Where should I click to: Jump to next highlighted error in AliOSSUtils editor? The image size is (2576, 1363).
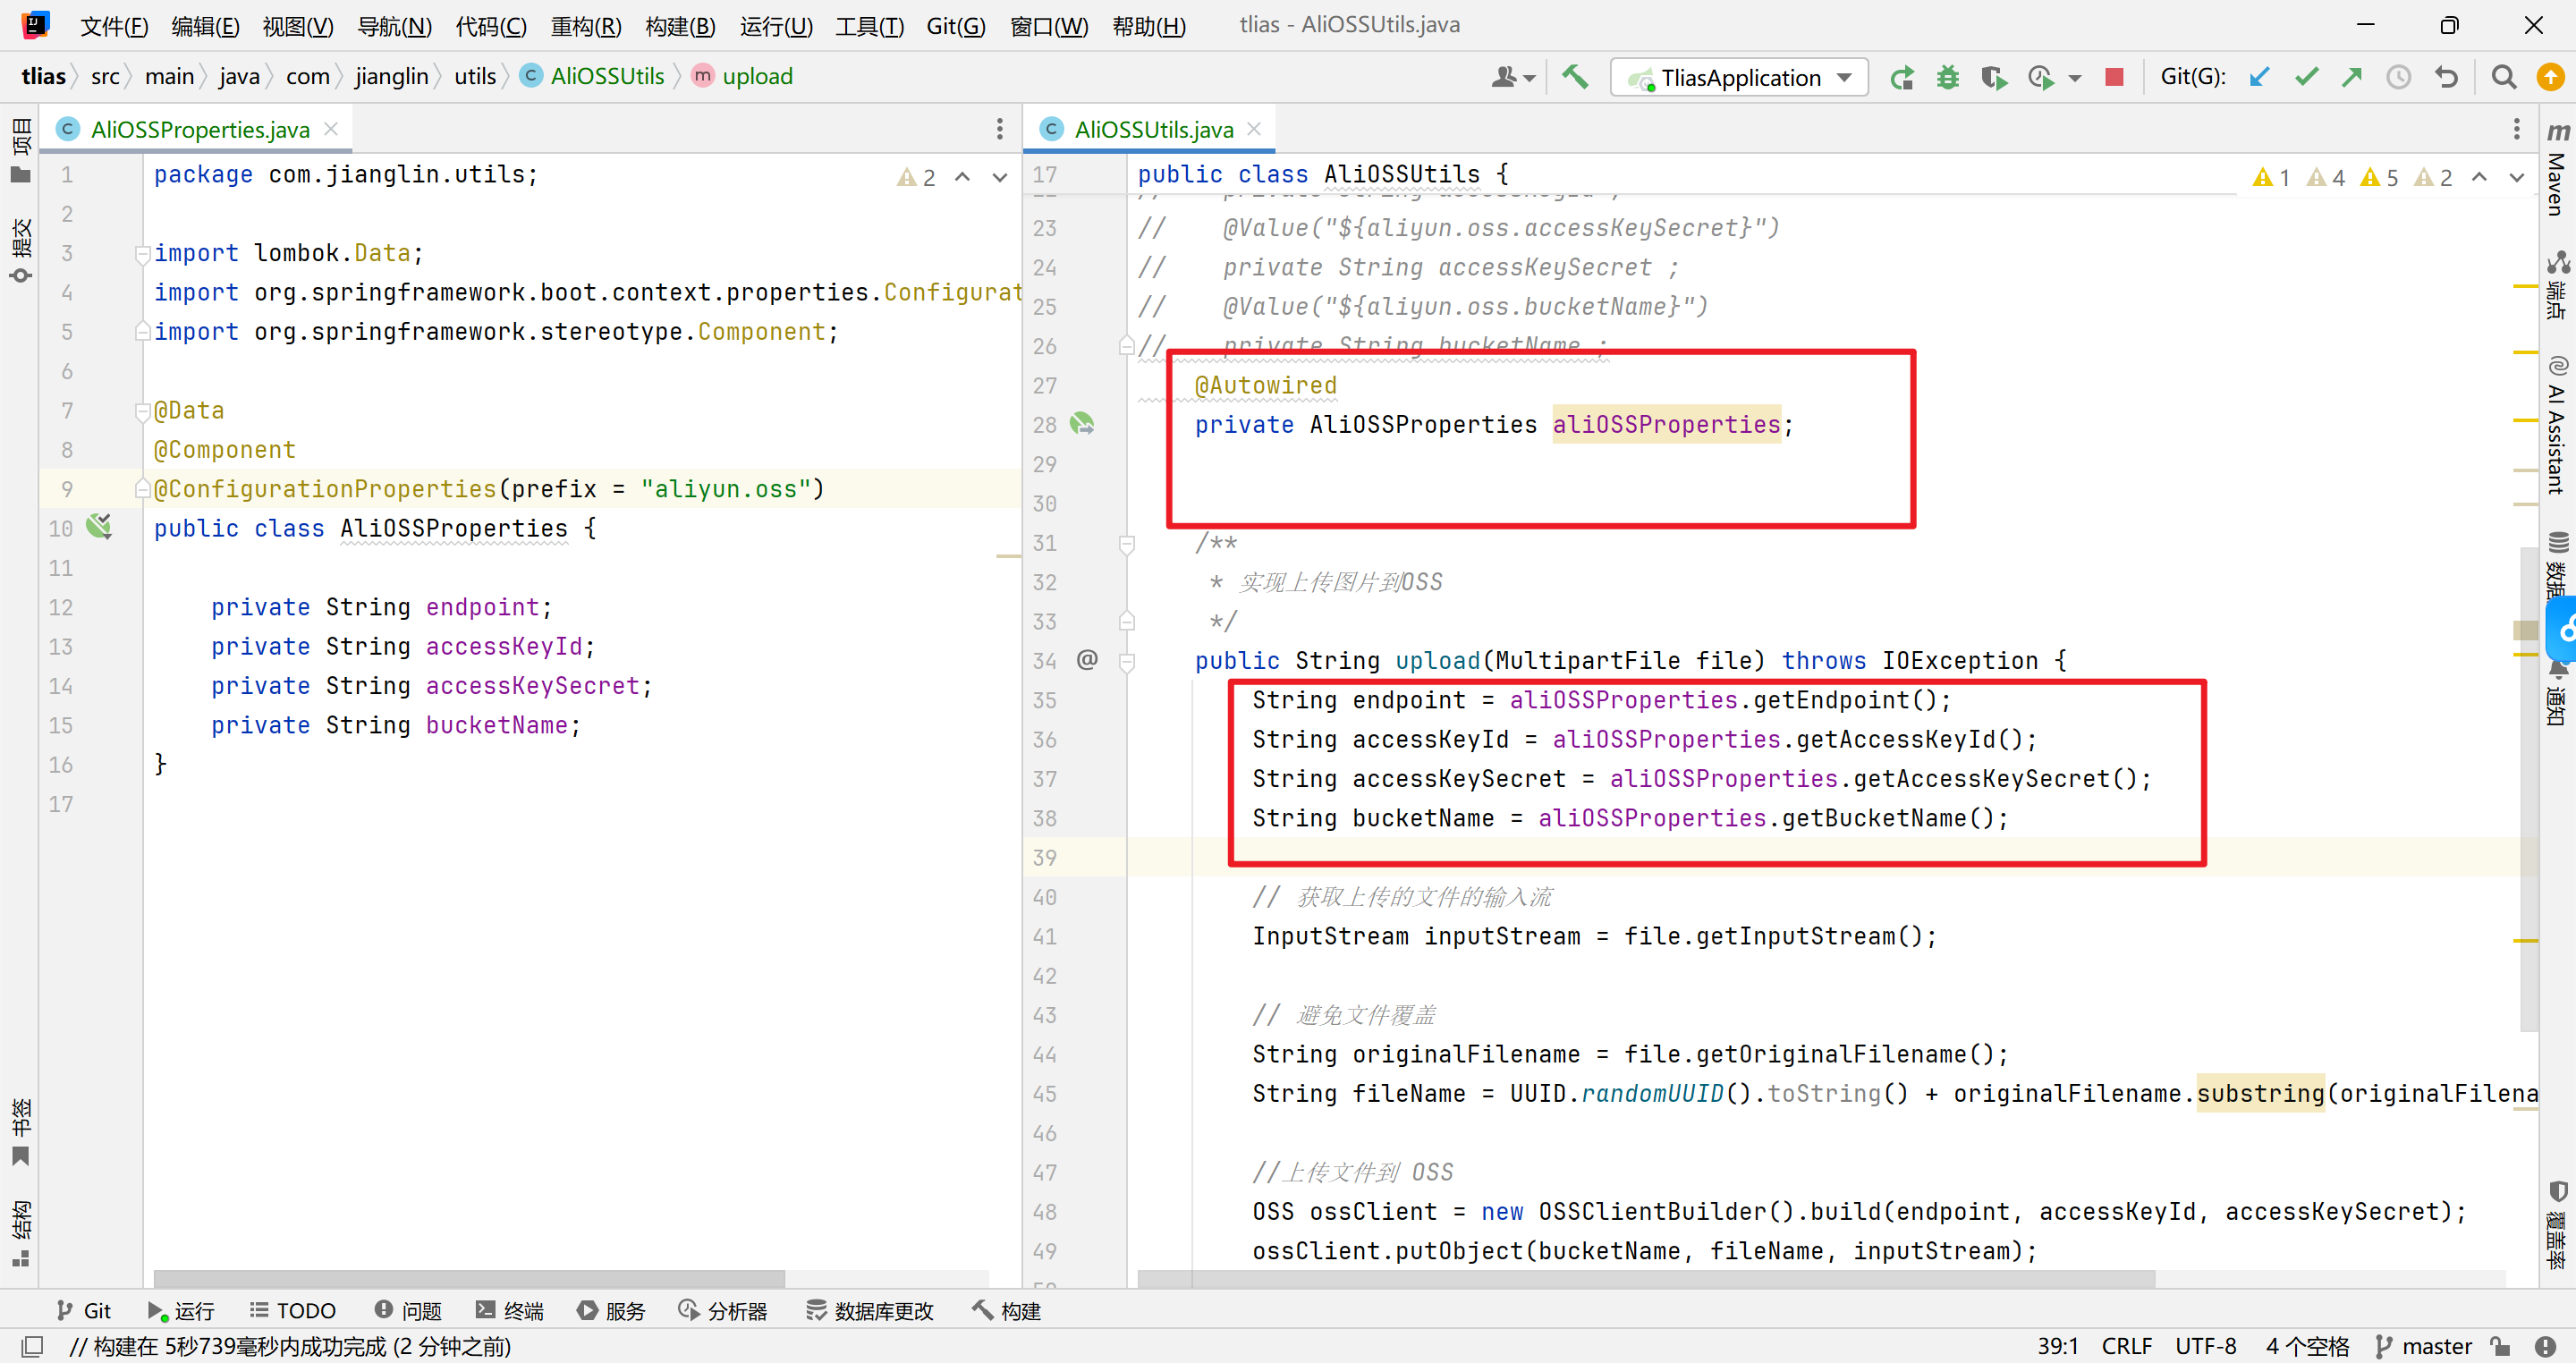tap(2516, 177)
